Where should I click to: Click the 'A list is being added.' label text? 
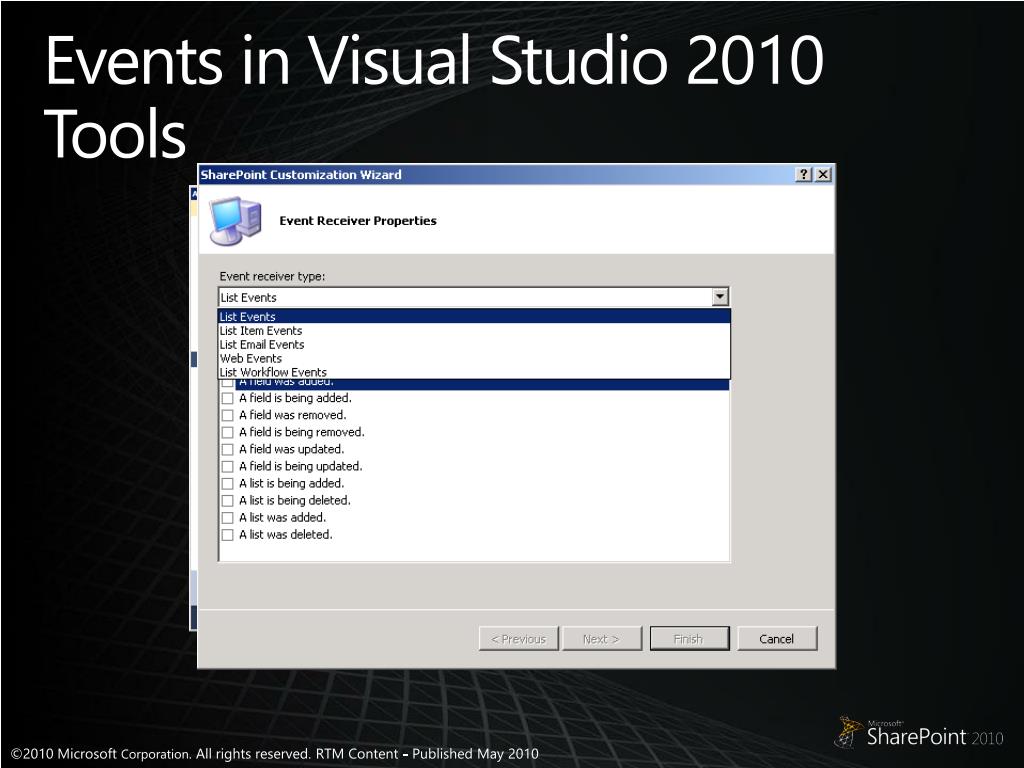coord(291,483)
